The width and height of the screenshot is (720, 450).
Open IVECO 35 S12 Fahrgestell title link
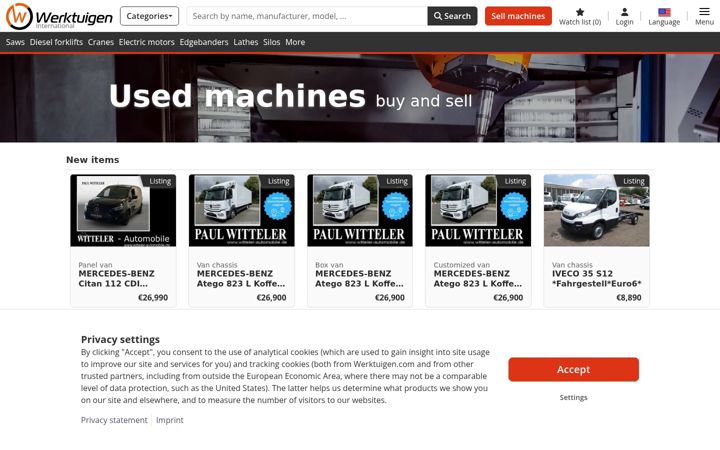point(596,279)
